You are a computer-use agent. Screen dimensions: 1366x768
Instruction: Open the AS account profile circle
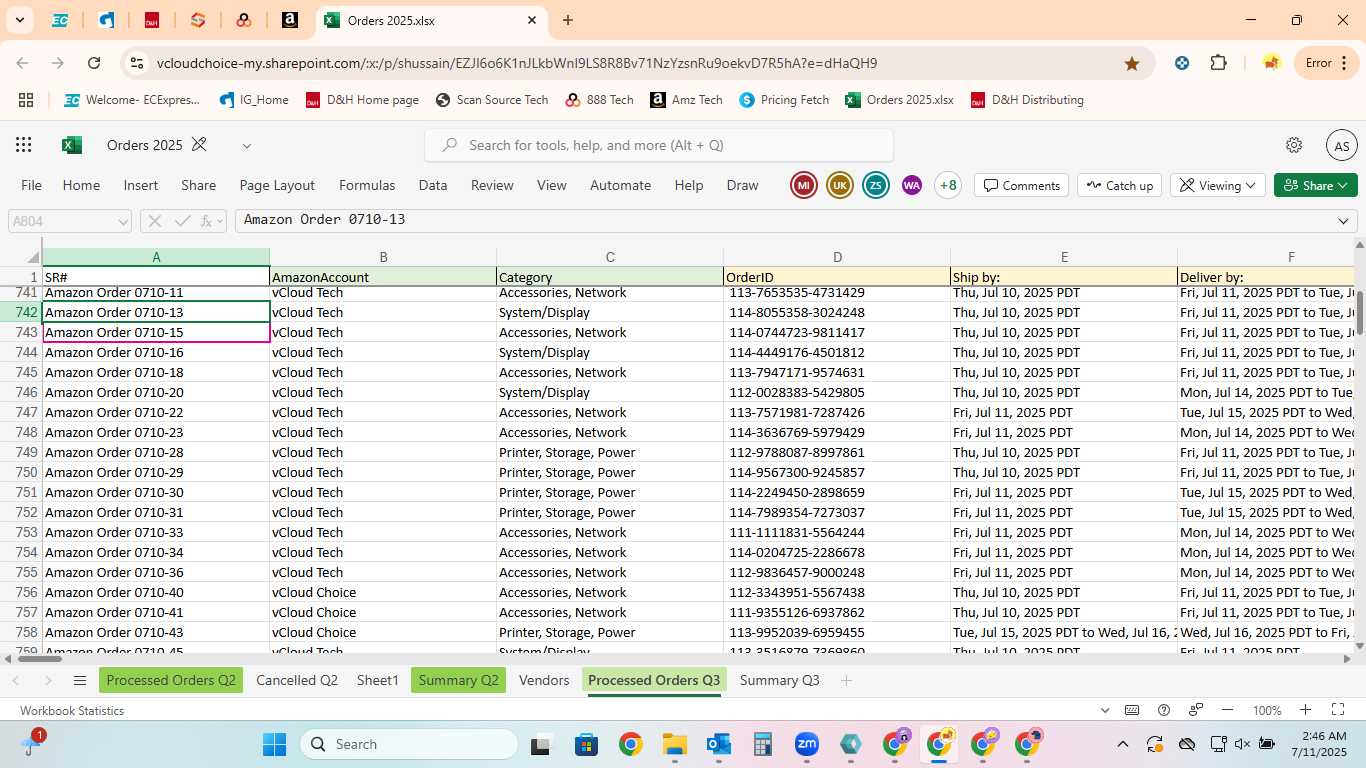(x=1342, y=145)
